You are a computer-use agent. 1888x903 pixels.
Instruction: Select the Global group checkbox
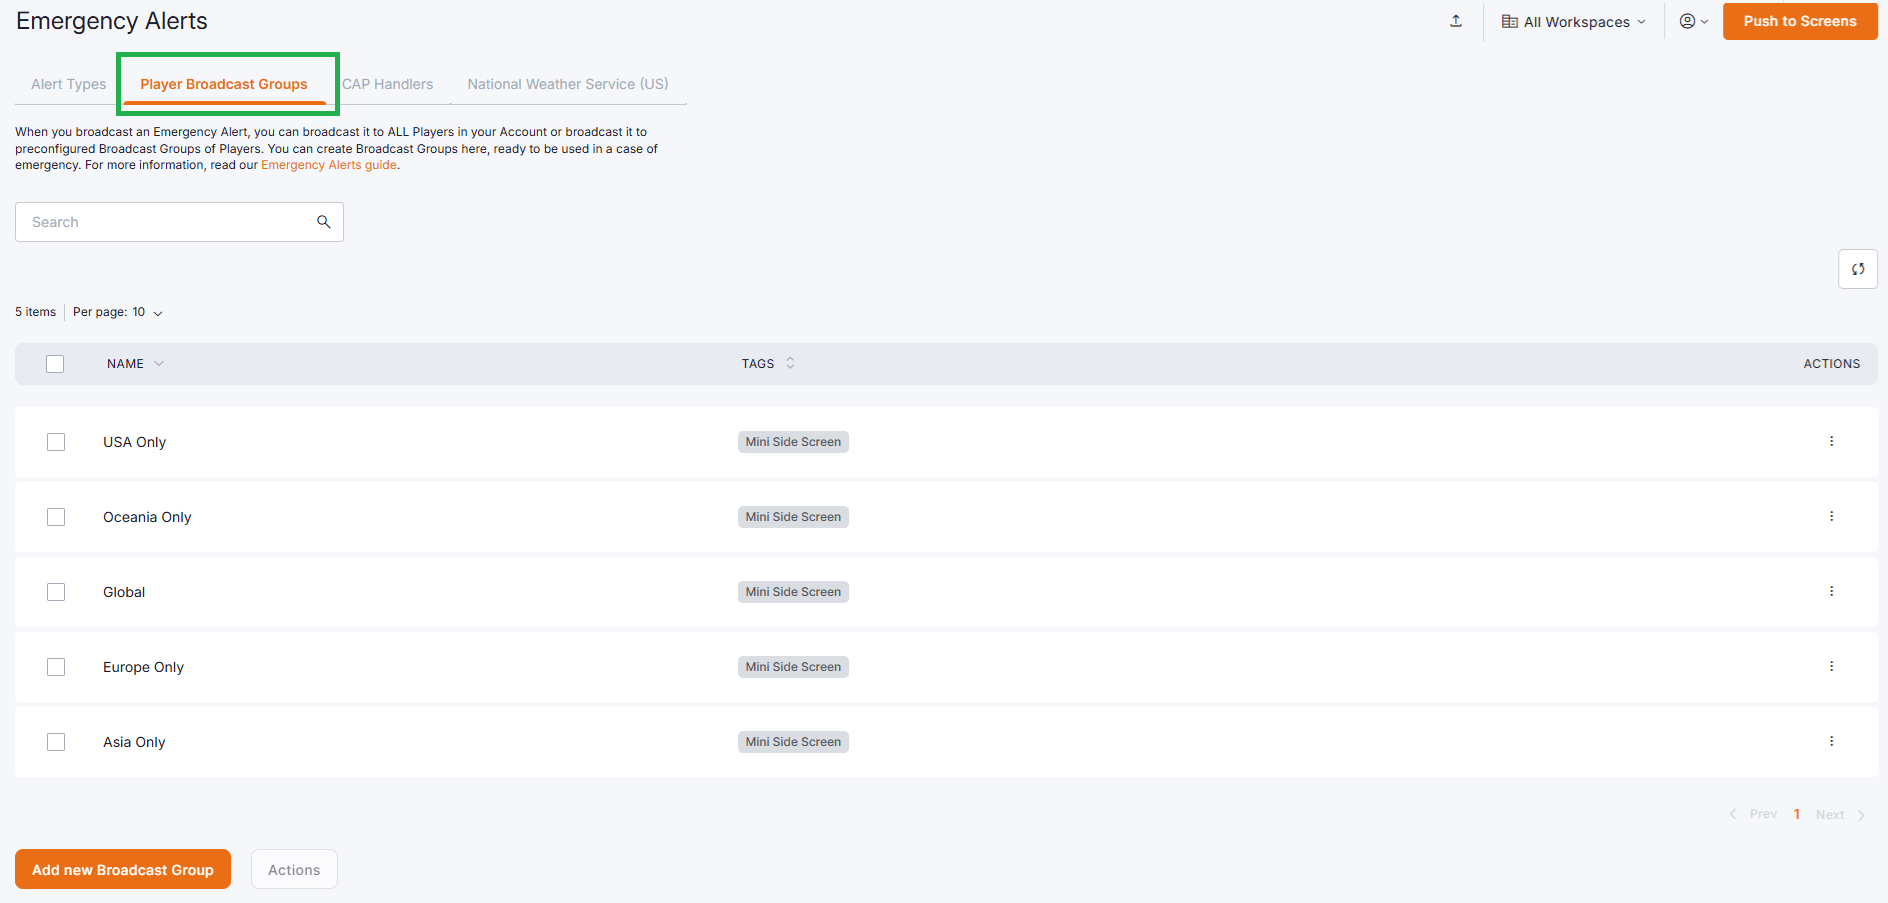coord(56,592)
